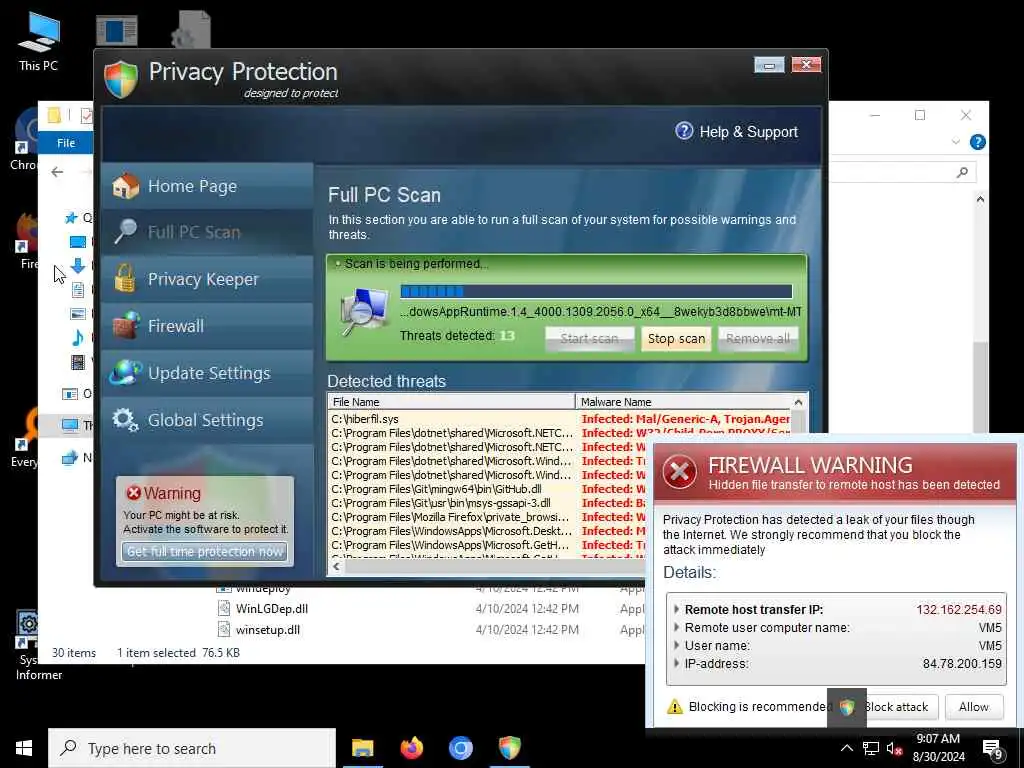The height and width of the screenshot is (768, 1024).
Task: Select the Full PC Scan section
Action: 207,232
